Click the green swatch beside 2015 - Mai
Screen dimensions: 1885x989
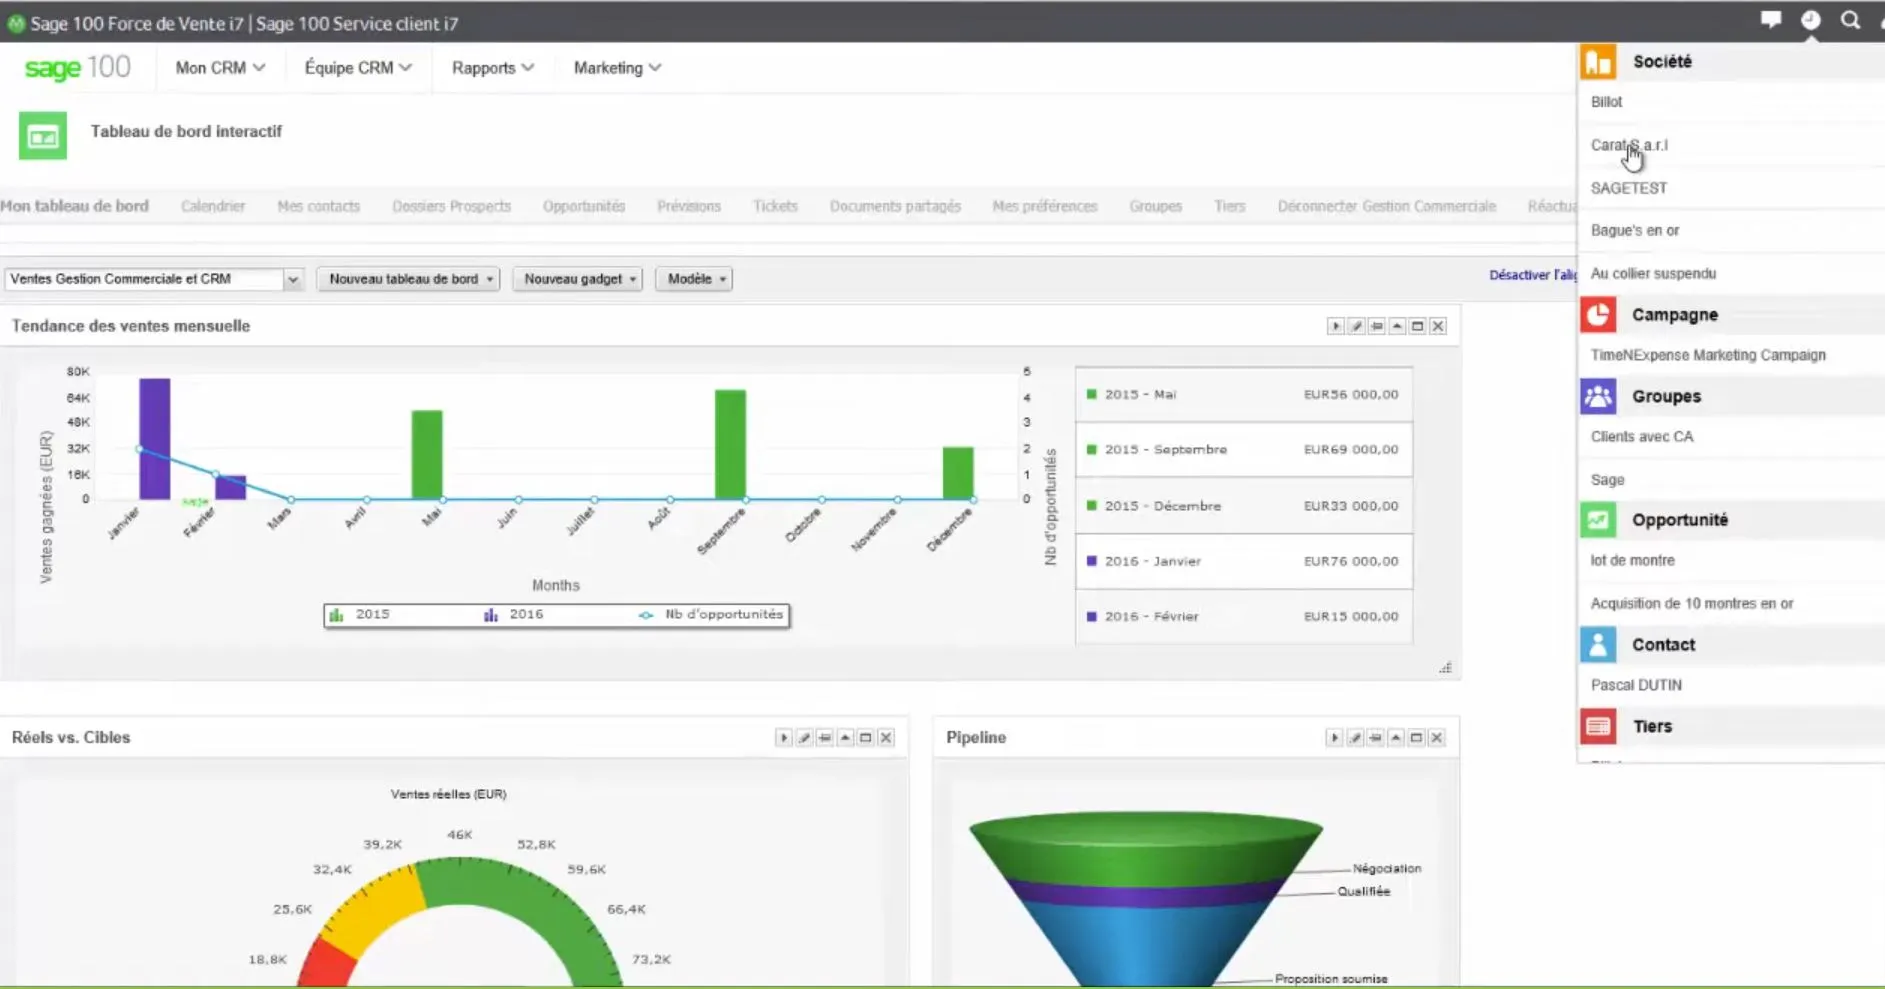[x=1092, y=394]
